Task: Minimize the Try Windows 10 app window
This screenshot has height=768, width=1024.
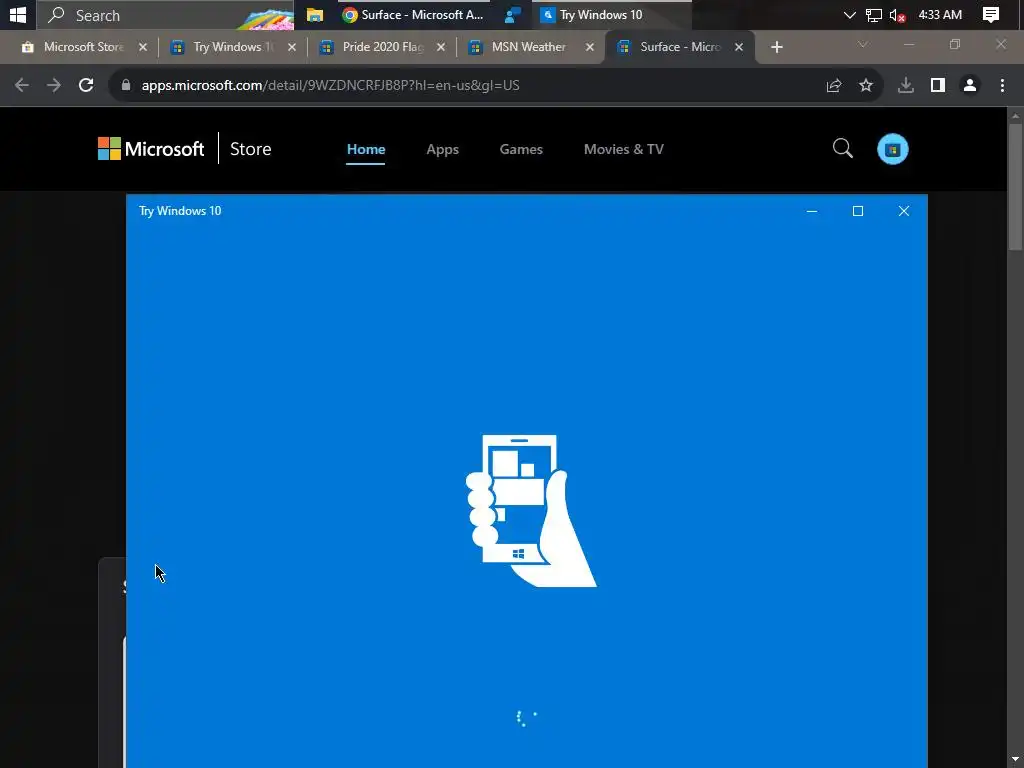Action: click(x=812, y=211)
